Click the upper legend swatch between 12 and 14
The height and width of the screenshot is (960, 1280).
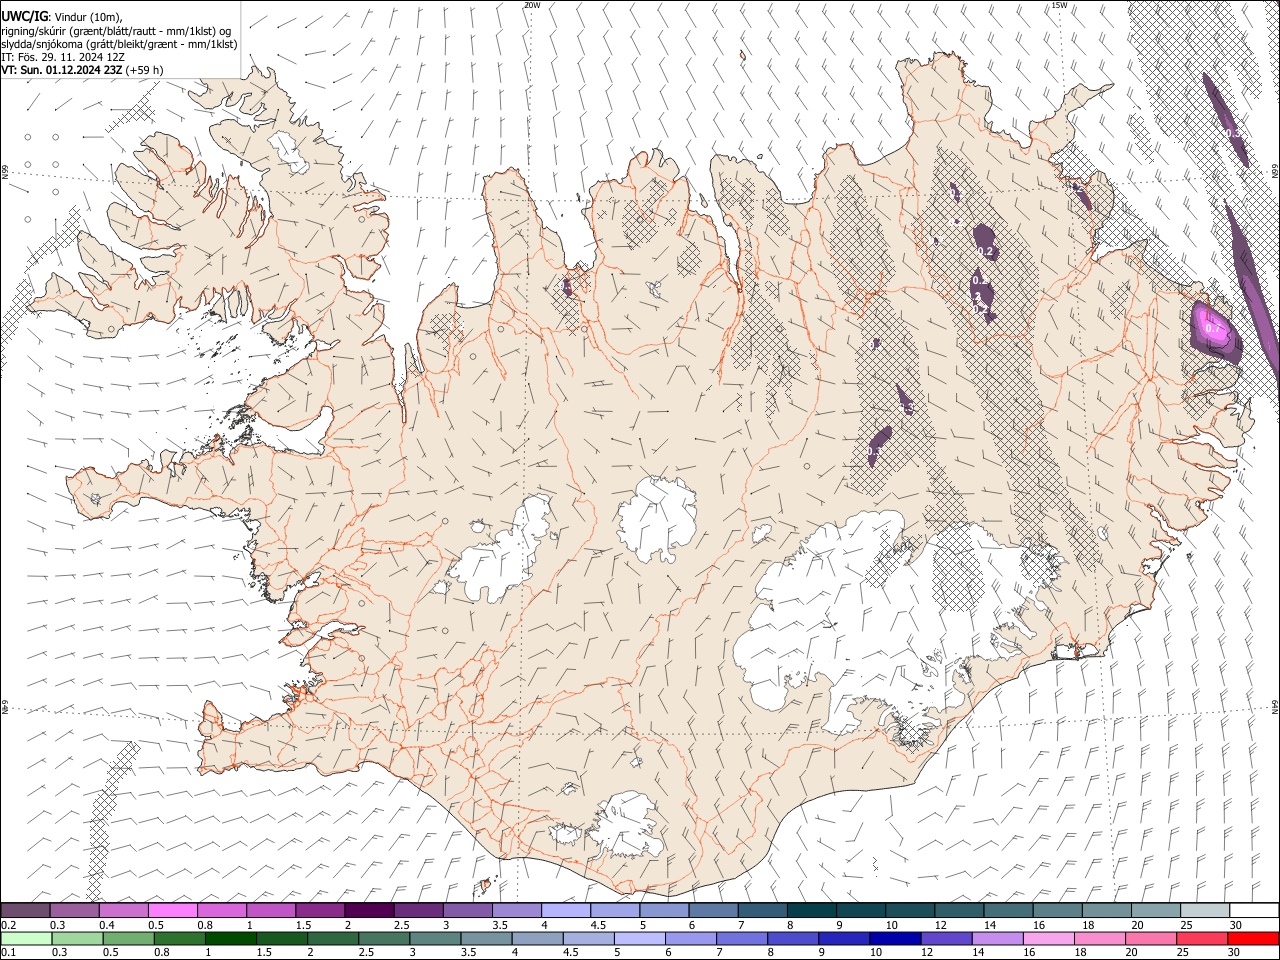pyautogui.click(x=960, y=910)
